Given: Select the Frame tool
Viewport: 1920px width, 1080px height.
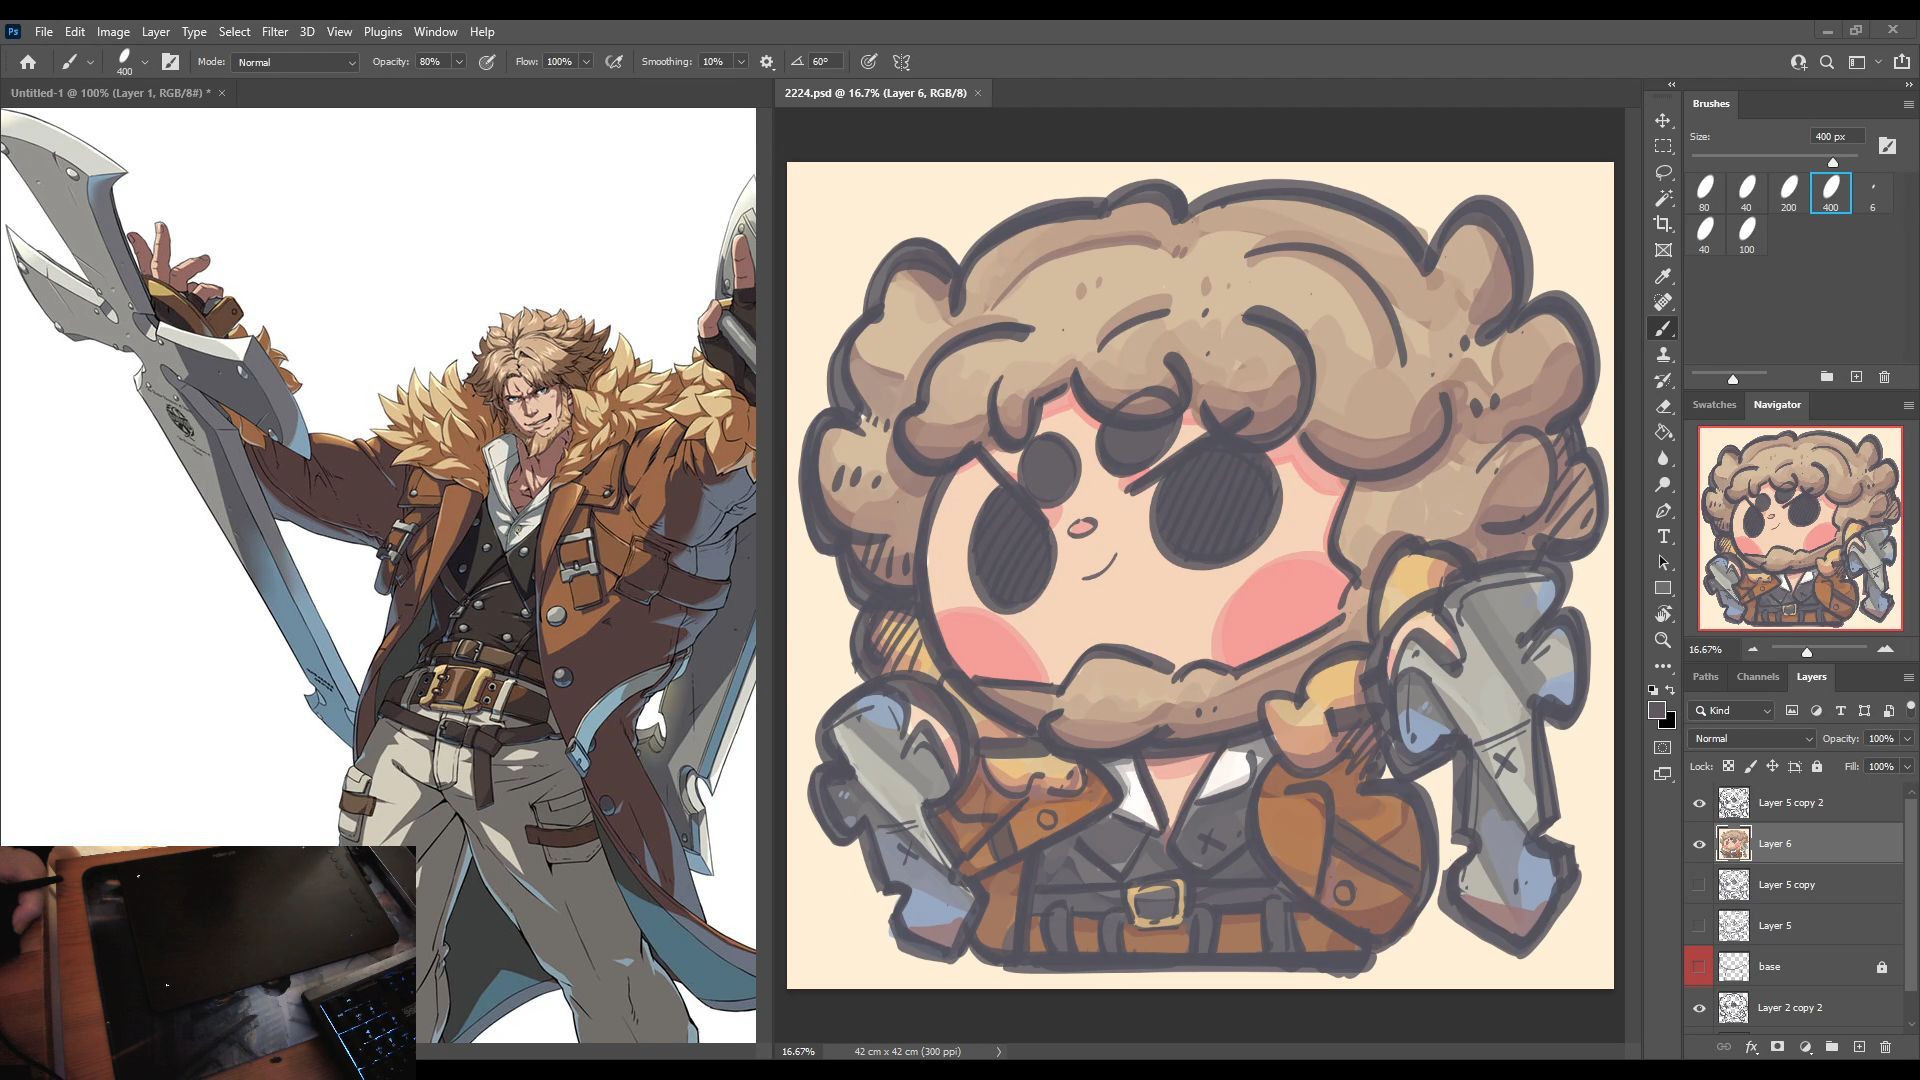Looking at the screenshot, I should (x=1663, y=250).
